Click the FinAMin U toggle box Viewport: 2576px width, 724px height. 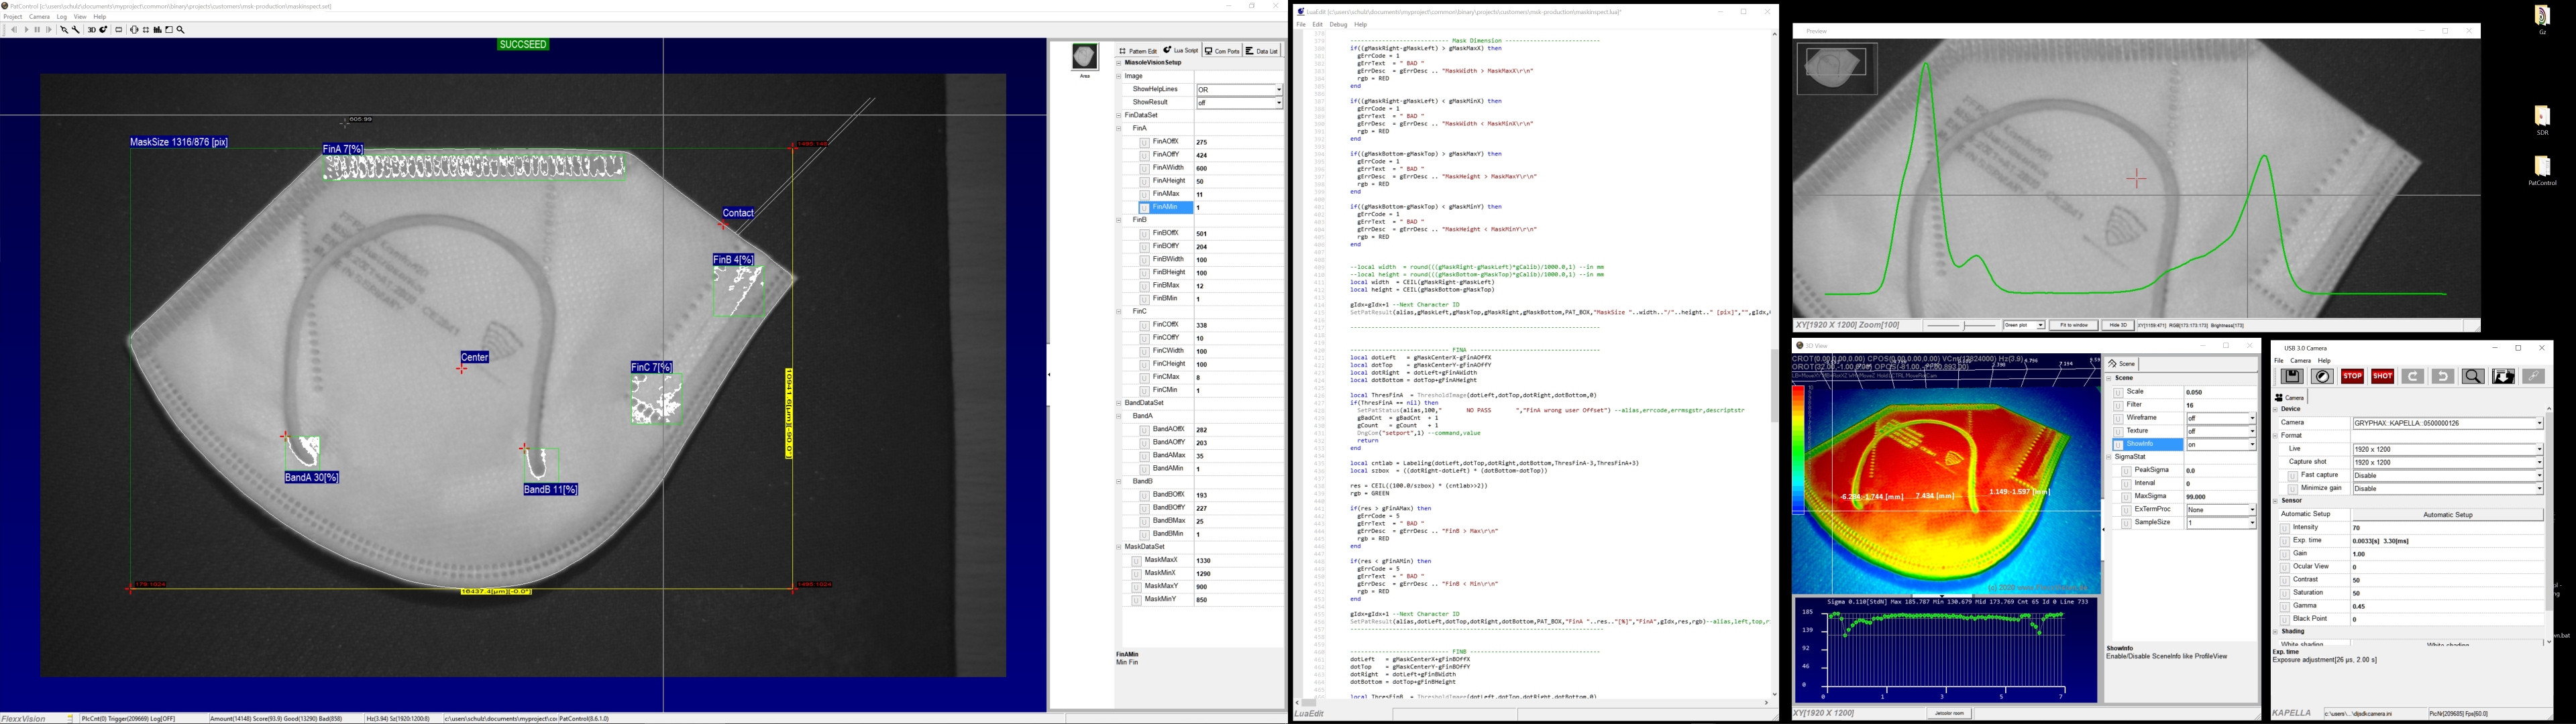pos(1144,208)
